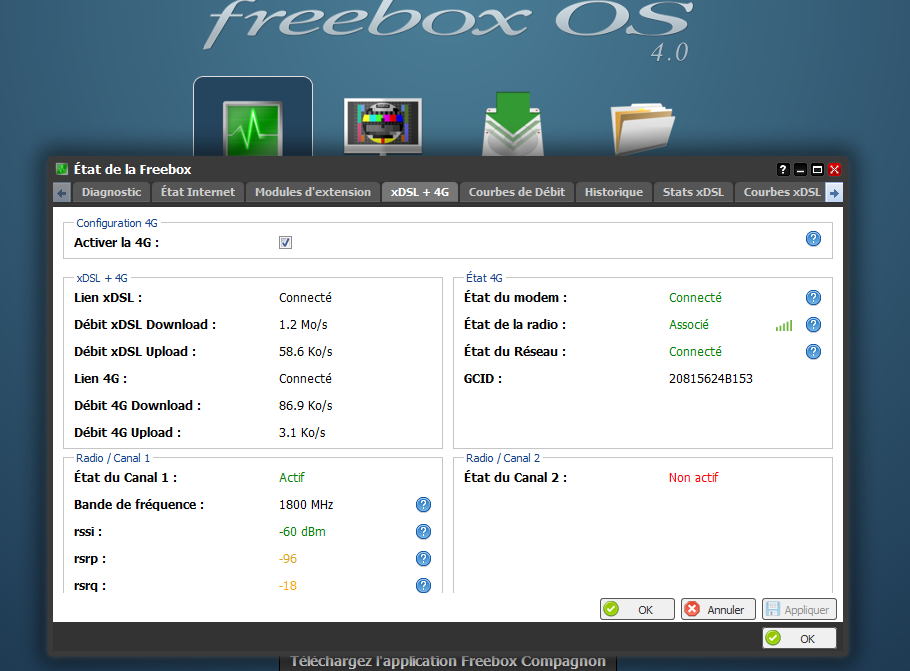Viewport: 910px width, 671px height.
Task: Click the OK button next to Annuler
Action: click(637, 609)
